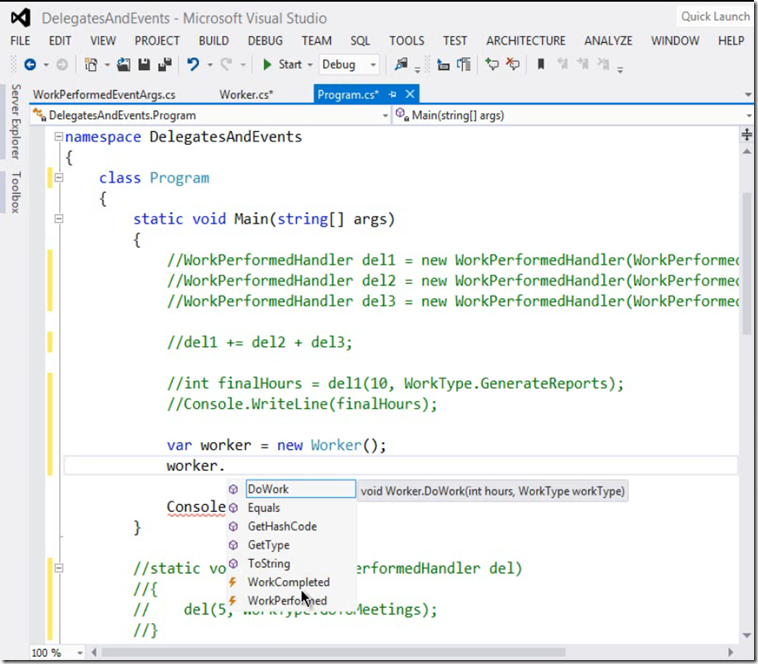Open the VIEW menu

click(x=103, y=41)
